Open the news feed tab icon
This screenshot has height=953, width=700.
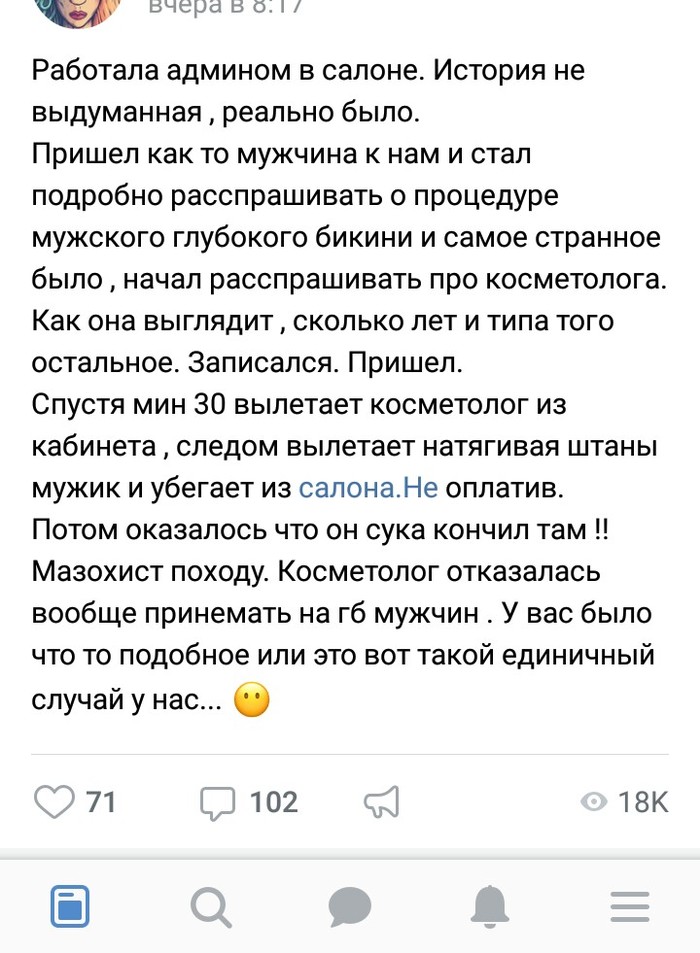coord(70,907)
